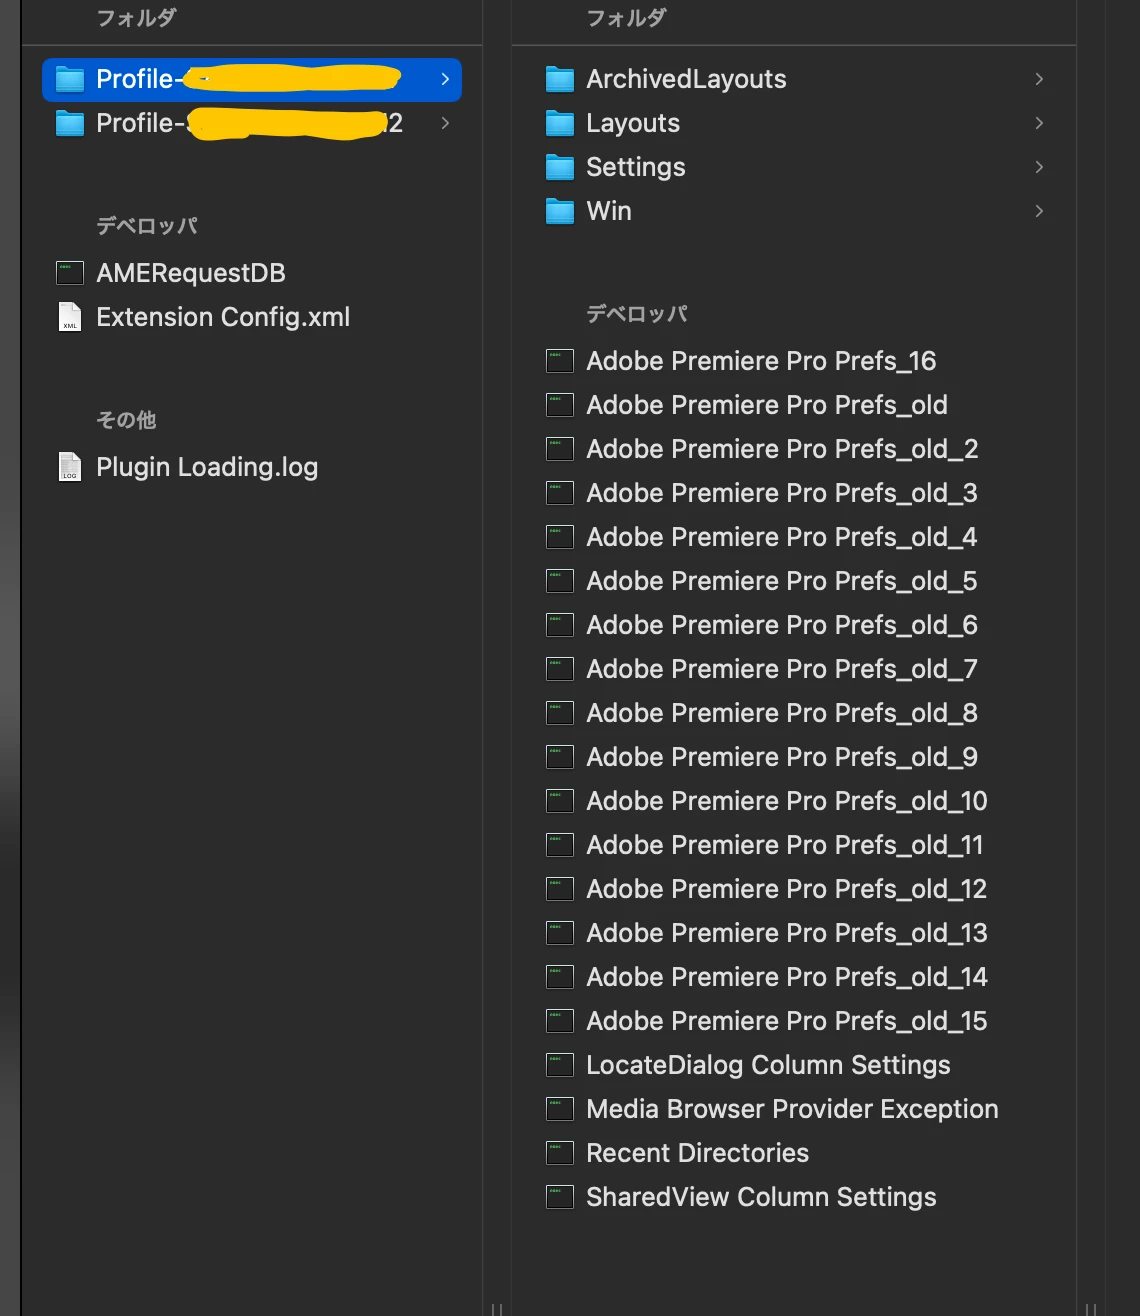Click the Win folder icon
Viewport: 1140px width, 1316px height.
pyautogui.click(x=560, y=211)
